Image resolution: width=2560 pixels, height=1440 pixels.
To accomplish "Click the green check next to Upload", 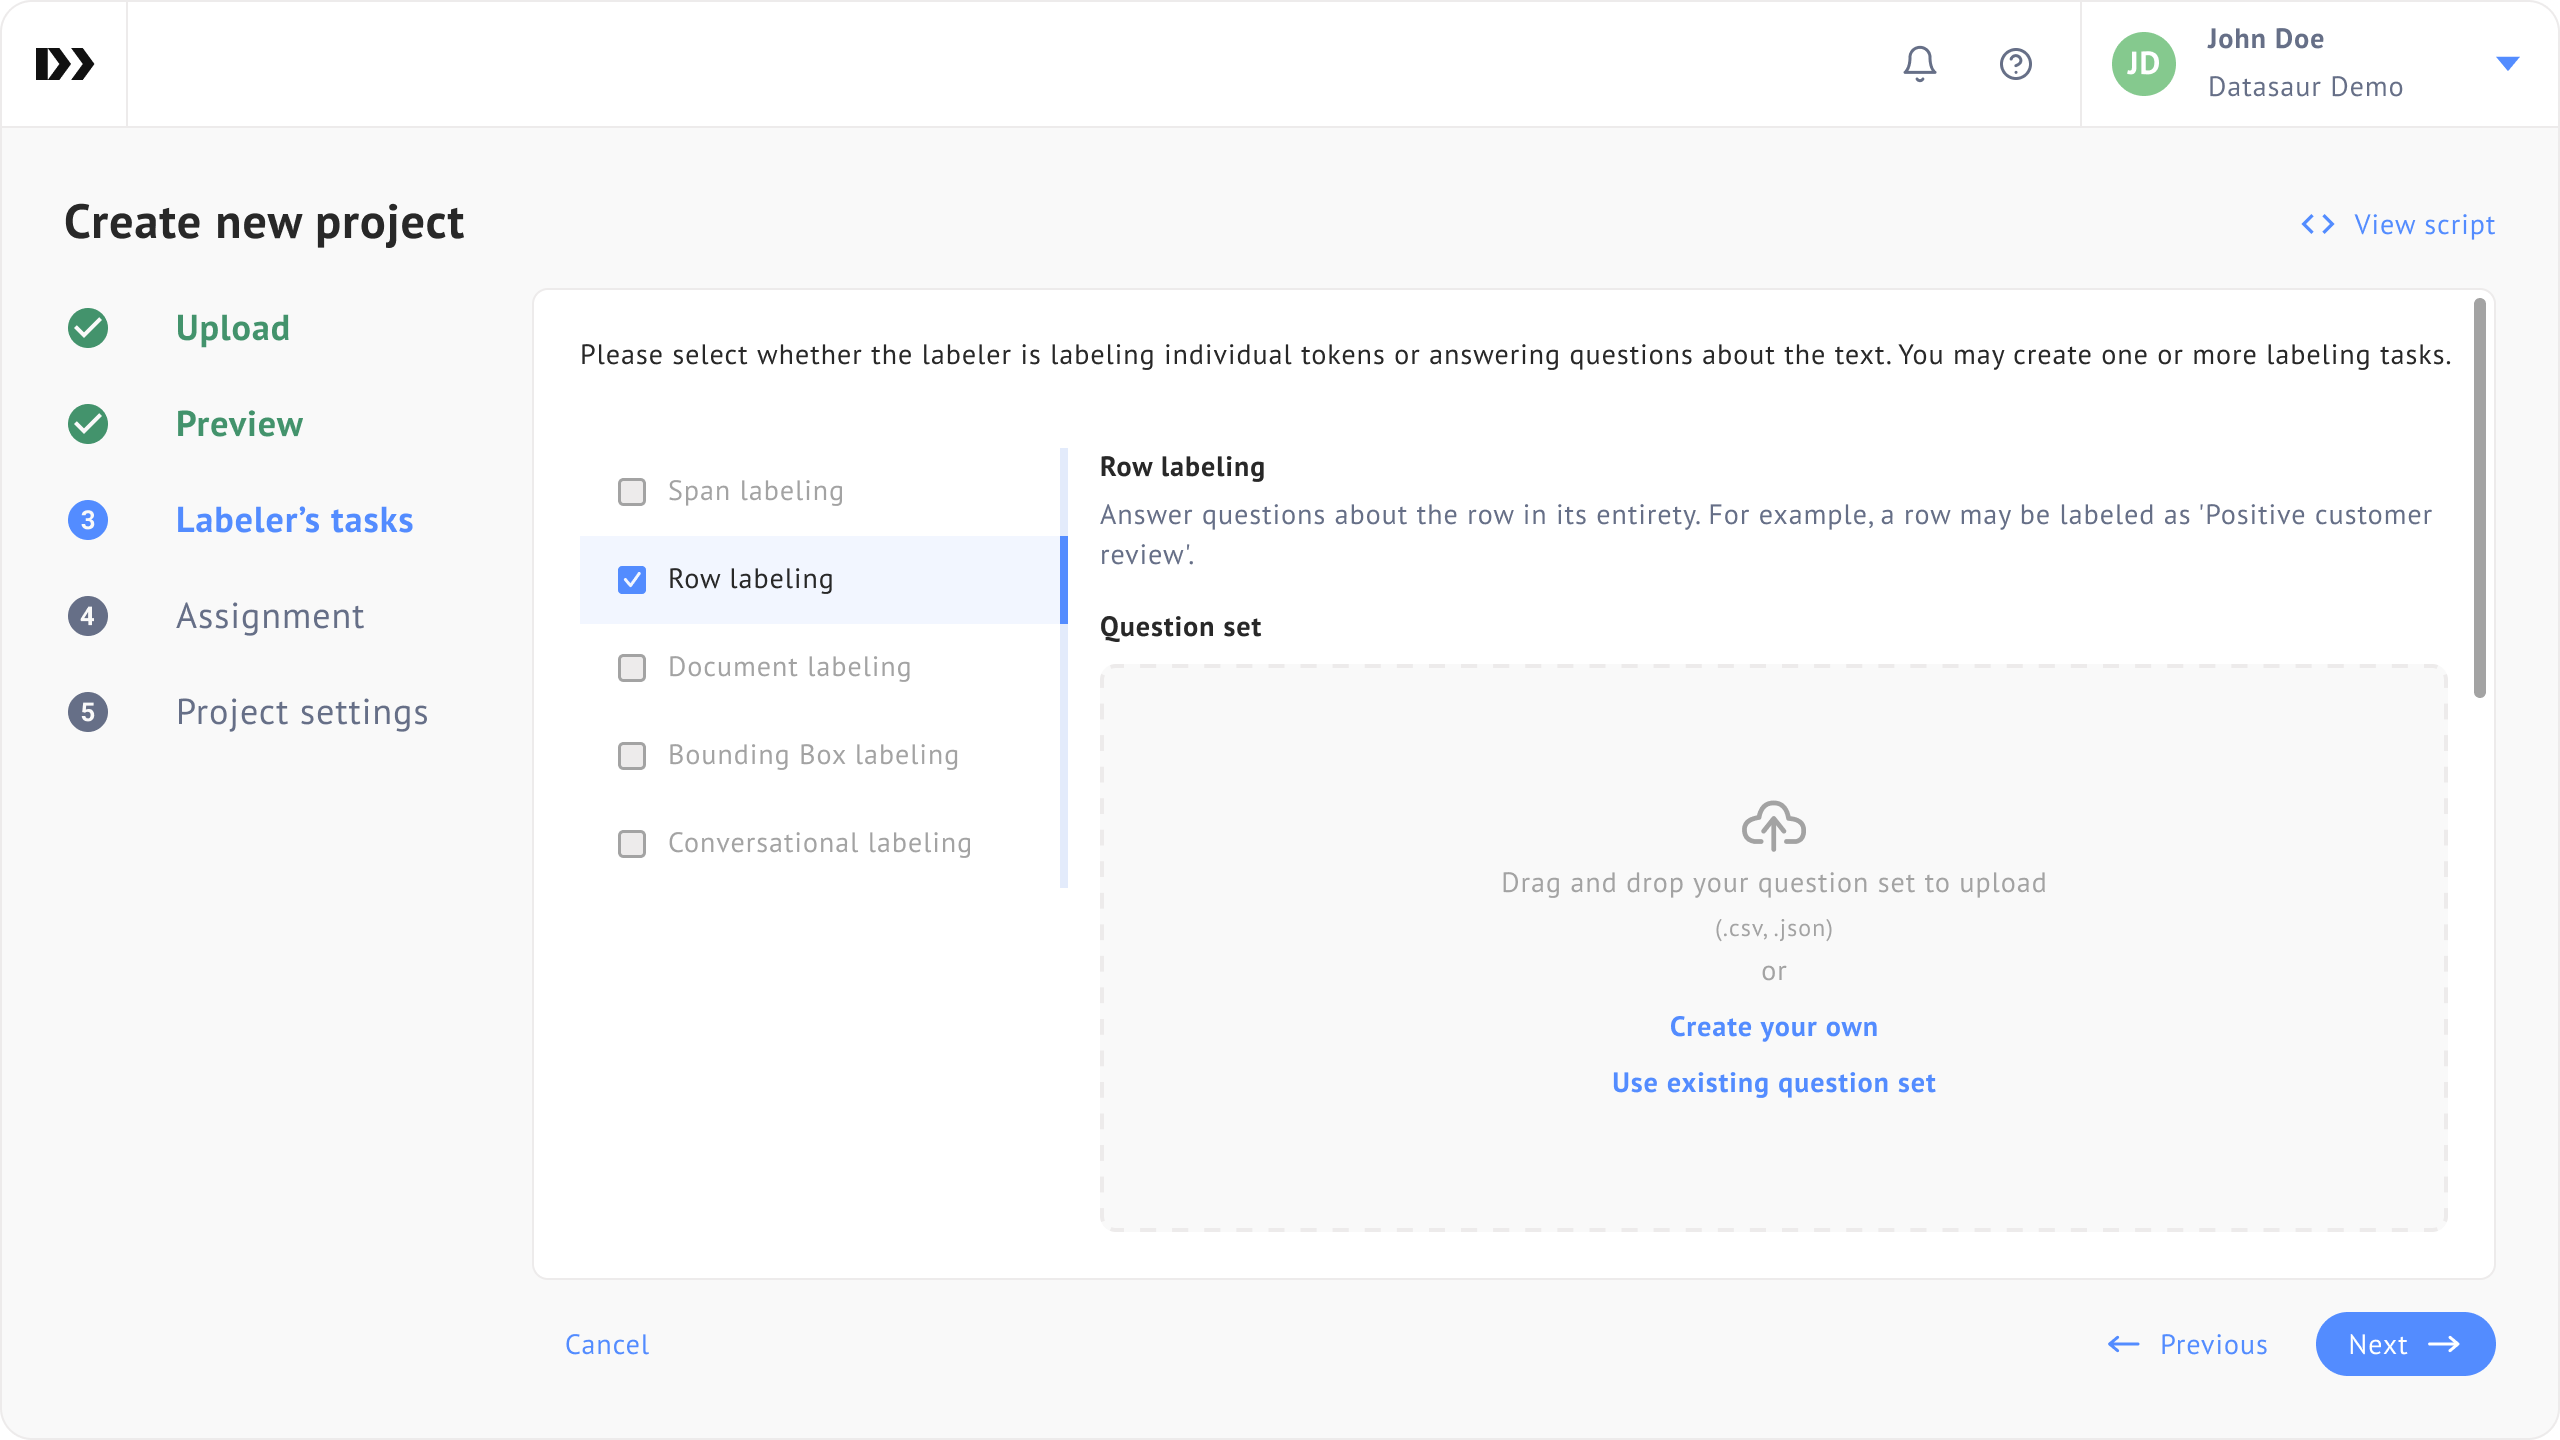I will point(88,328).
